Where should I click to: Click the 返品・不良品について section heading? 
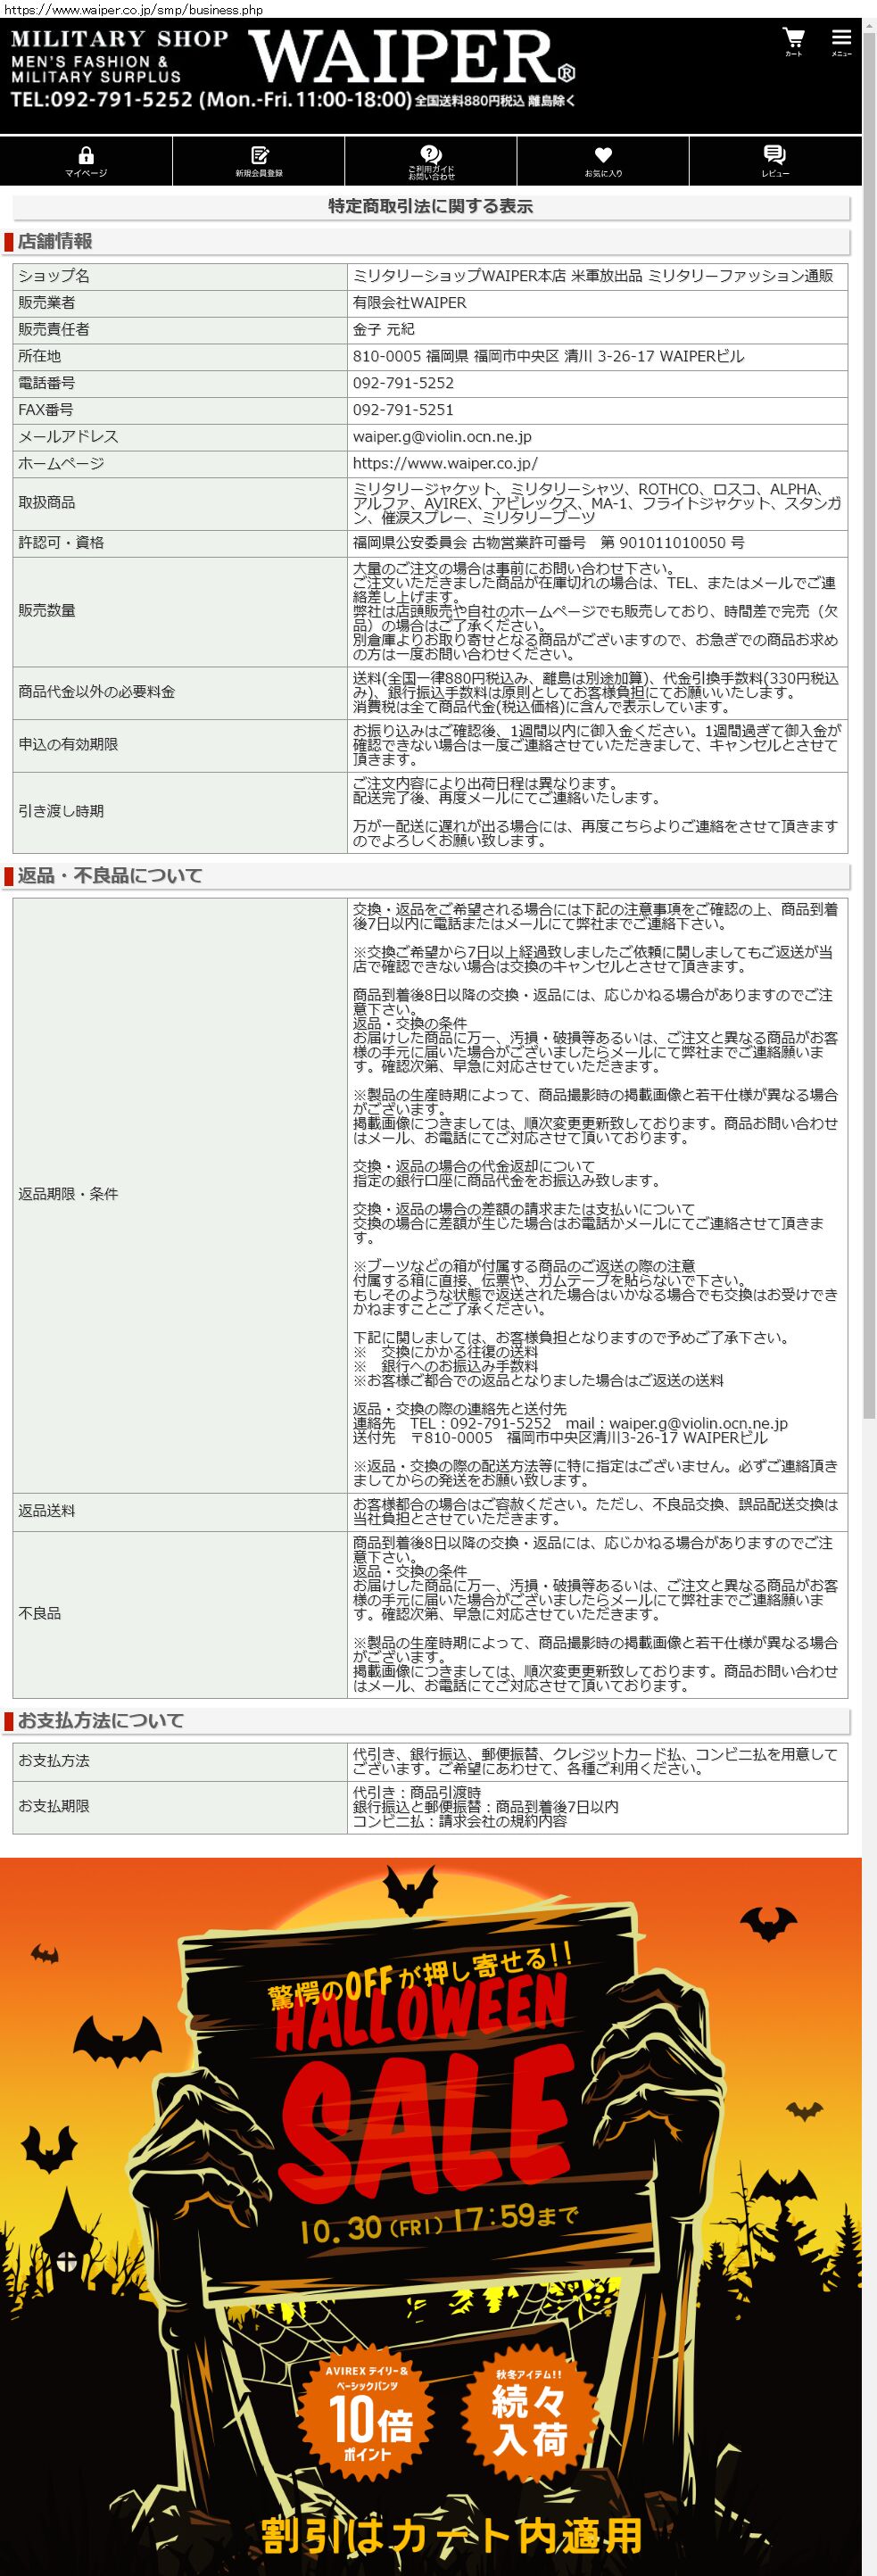tap(110, 876)
